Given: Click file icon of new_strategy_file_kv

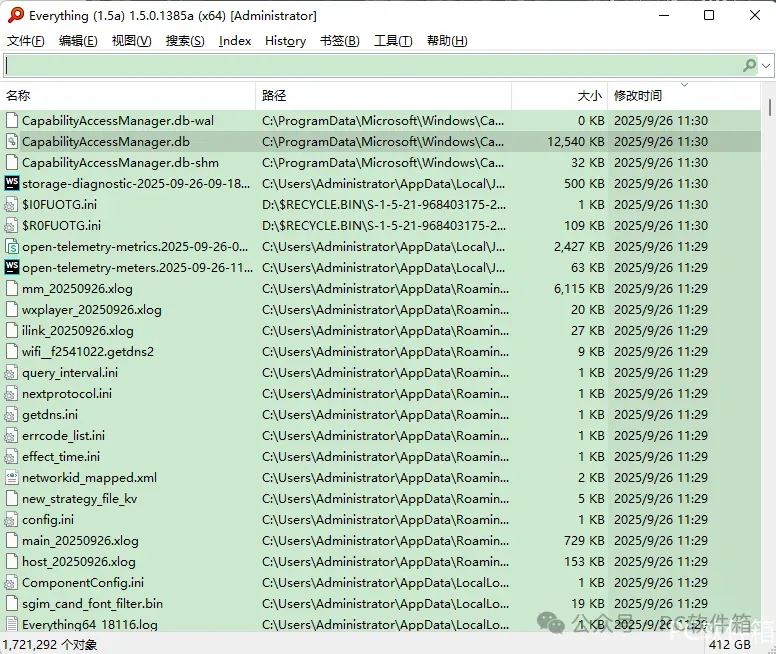Looking at the screenshot, I should pos(11,499).
